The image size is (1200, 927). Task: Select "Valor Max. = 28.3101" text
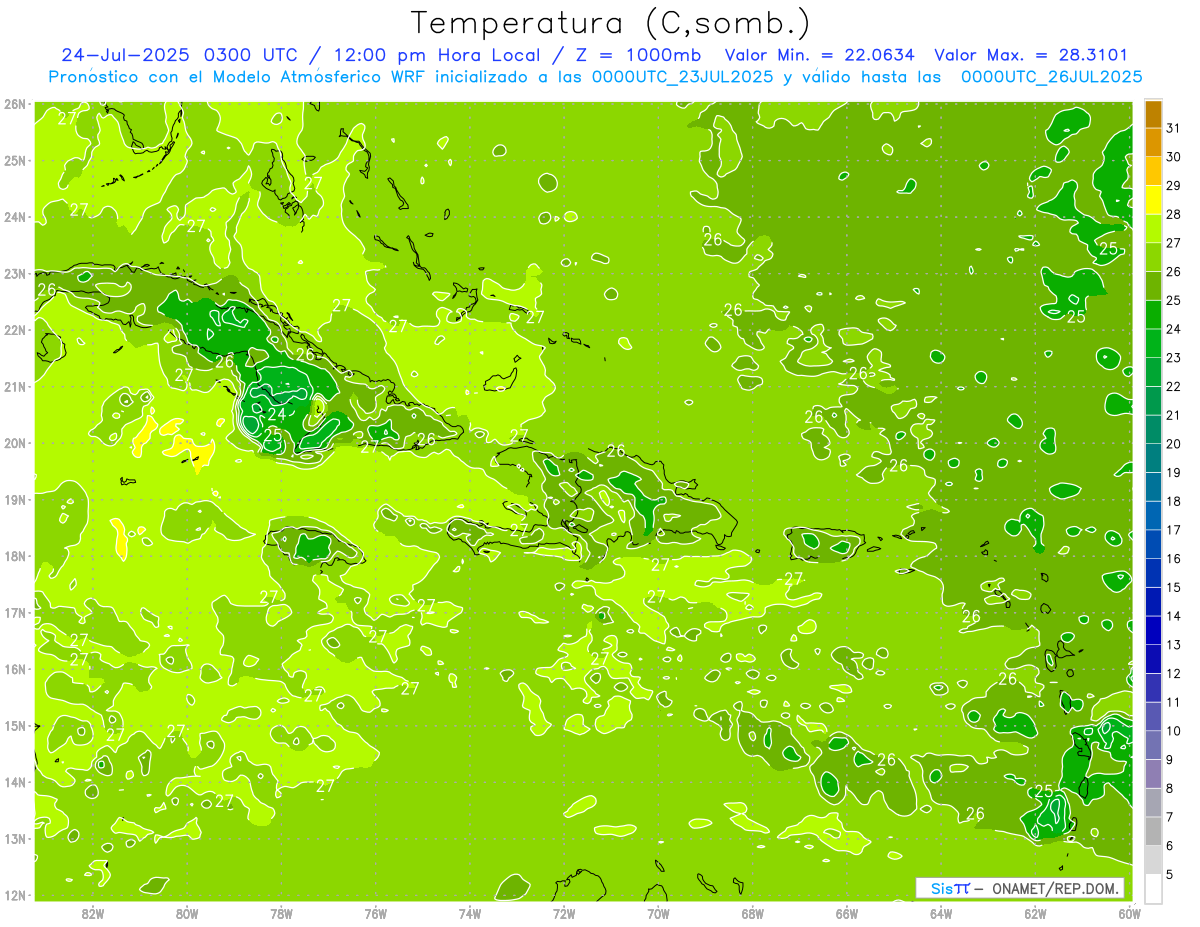coord(1032,55)
